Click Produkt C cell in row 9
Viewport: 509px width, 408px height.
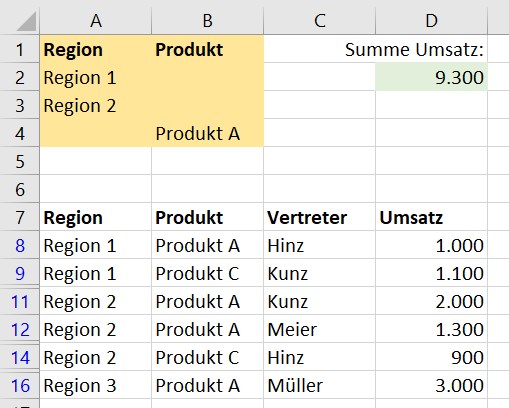pyautogui.click(x=207, y=273)
